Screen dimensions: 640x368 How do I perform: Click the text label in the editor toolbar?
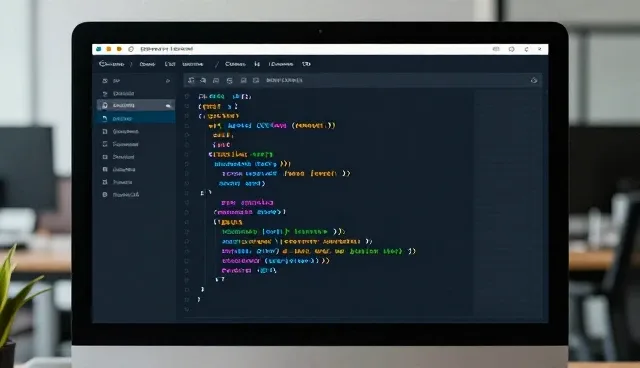coord(284,80)
